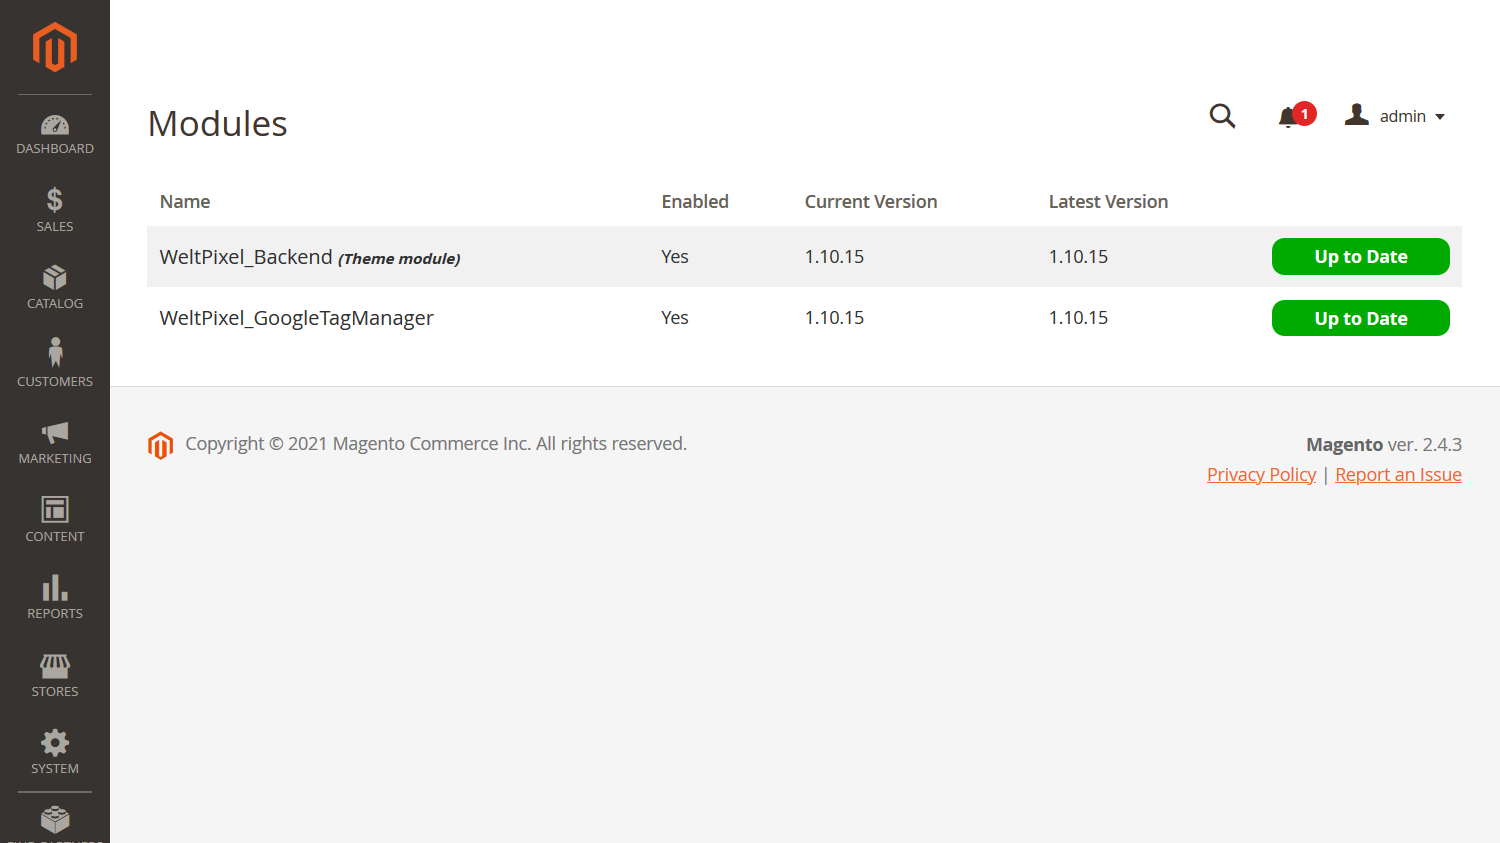Click the search magnifier icon
Viewport: 1500px width, 843px height.
click(1222, 116)
